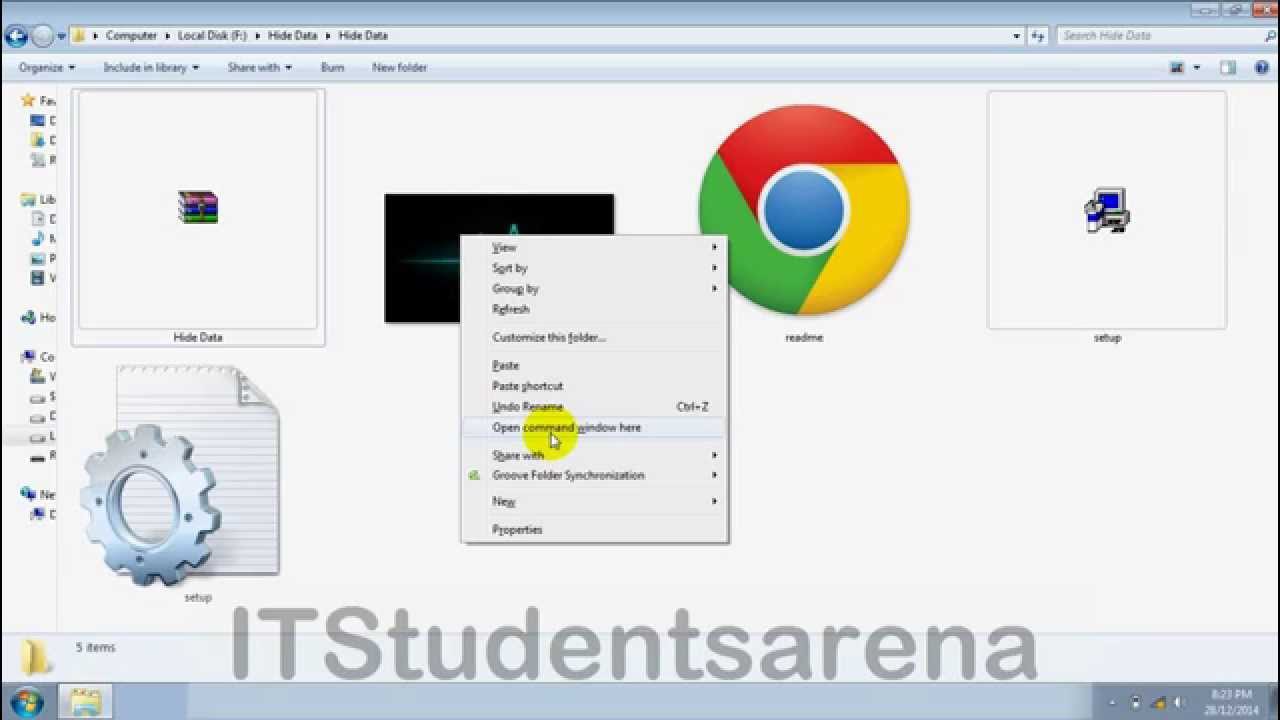Open the Organize dropdown menu

pos(47,68)
